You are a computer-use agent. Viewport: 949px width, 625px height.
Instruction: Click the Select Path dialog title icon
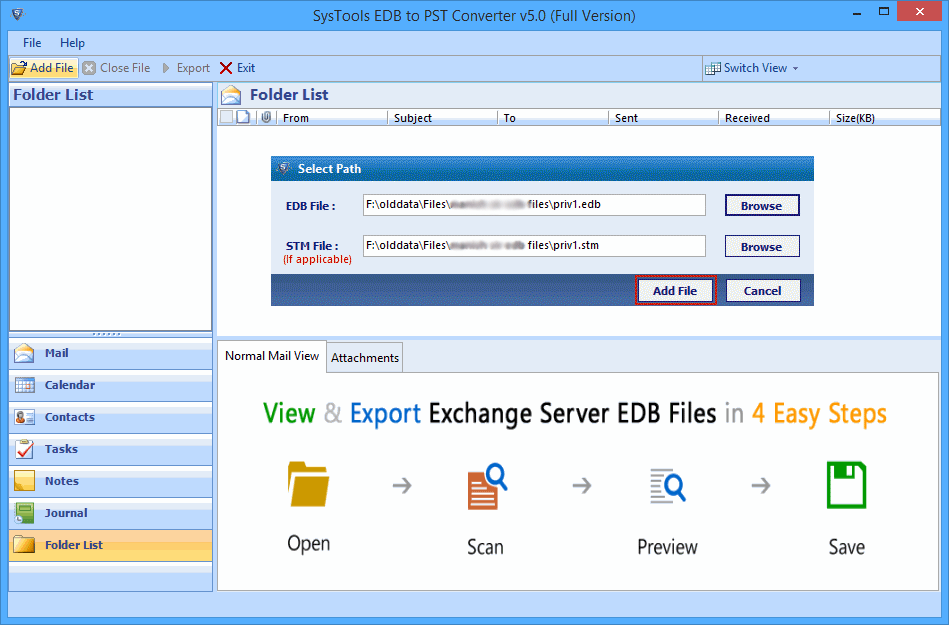coord(283,168)
